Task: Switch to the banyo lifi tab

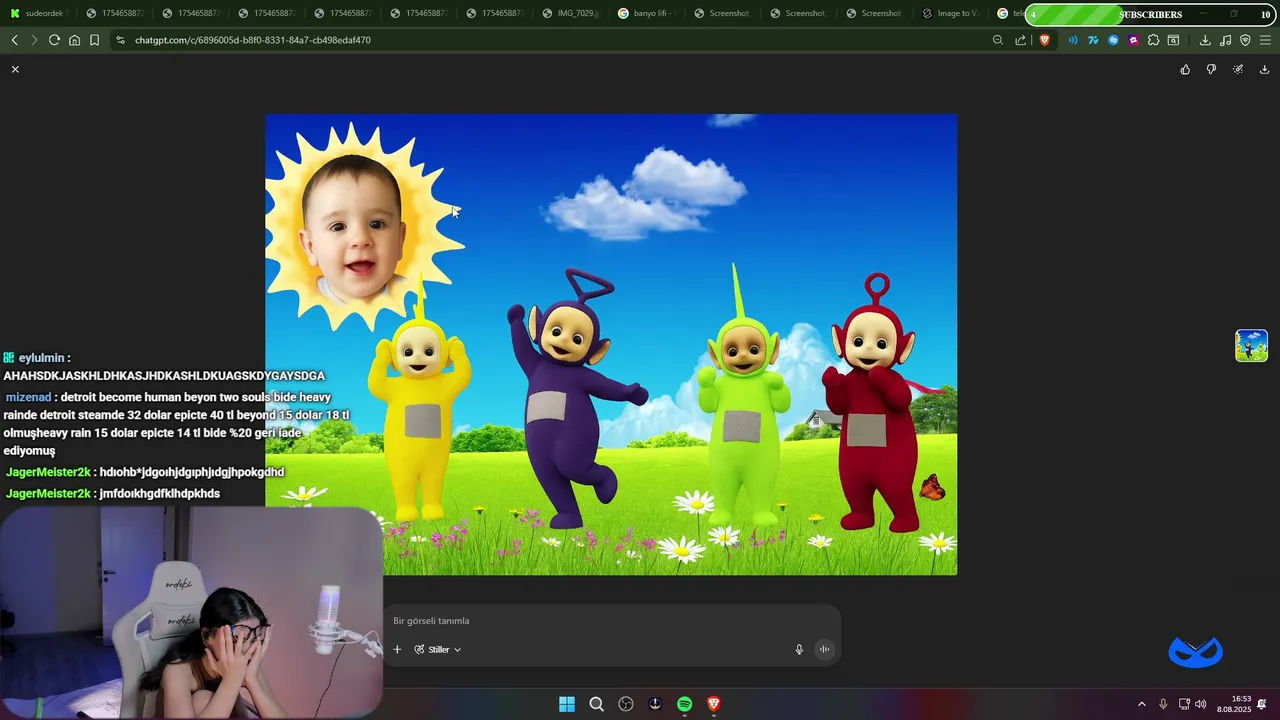Action: click(647, 13)
